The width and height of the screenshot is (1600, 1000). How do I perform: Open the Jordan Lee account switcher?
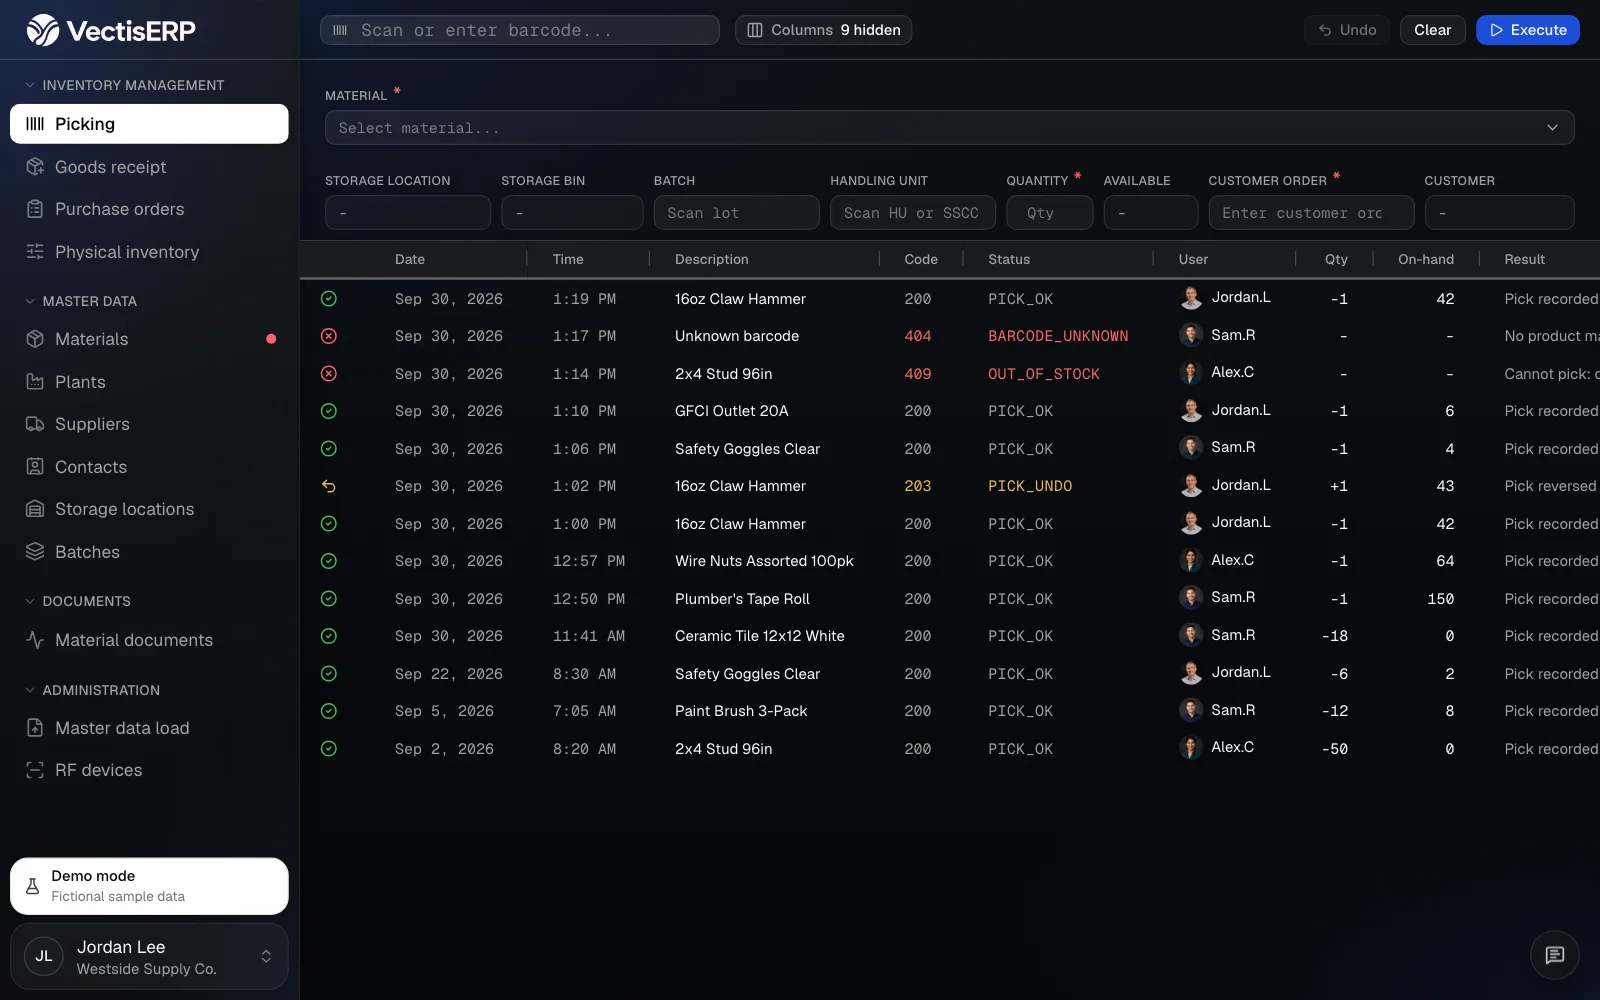(149, 957)
